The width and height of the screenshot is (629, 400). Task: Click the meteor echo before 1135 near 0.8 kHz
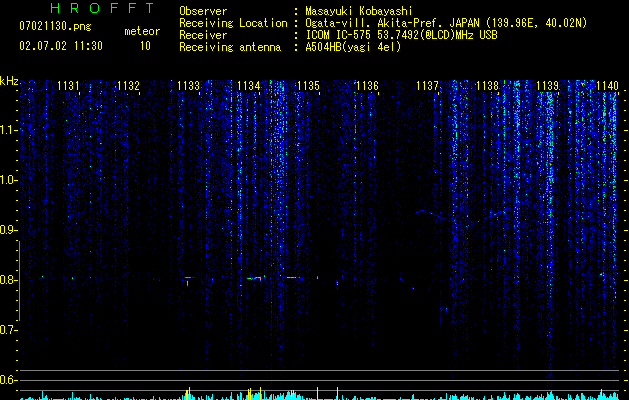(x=291, y=277)
